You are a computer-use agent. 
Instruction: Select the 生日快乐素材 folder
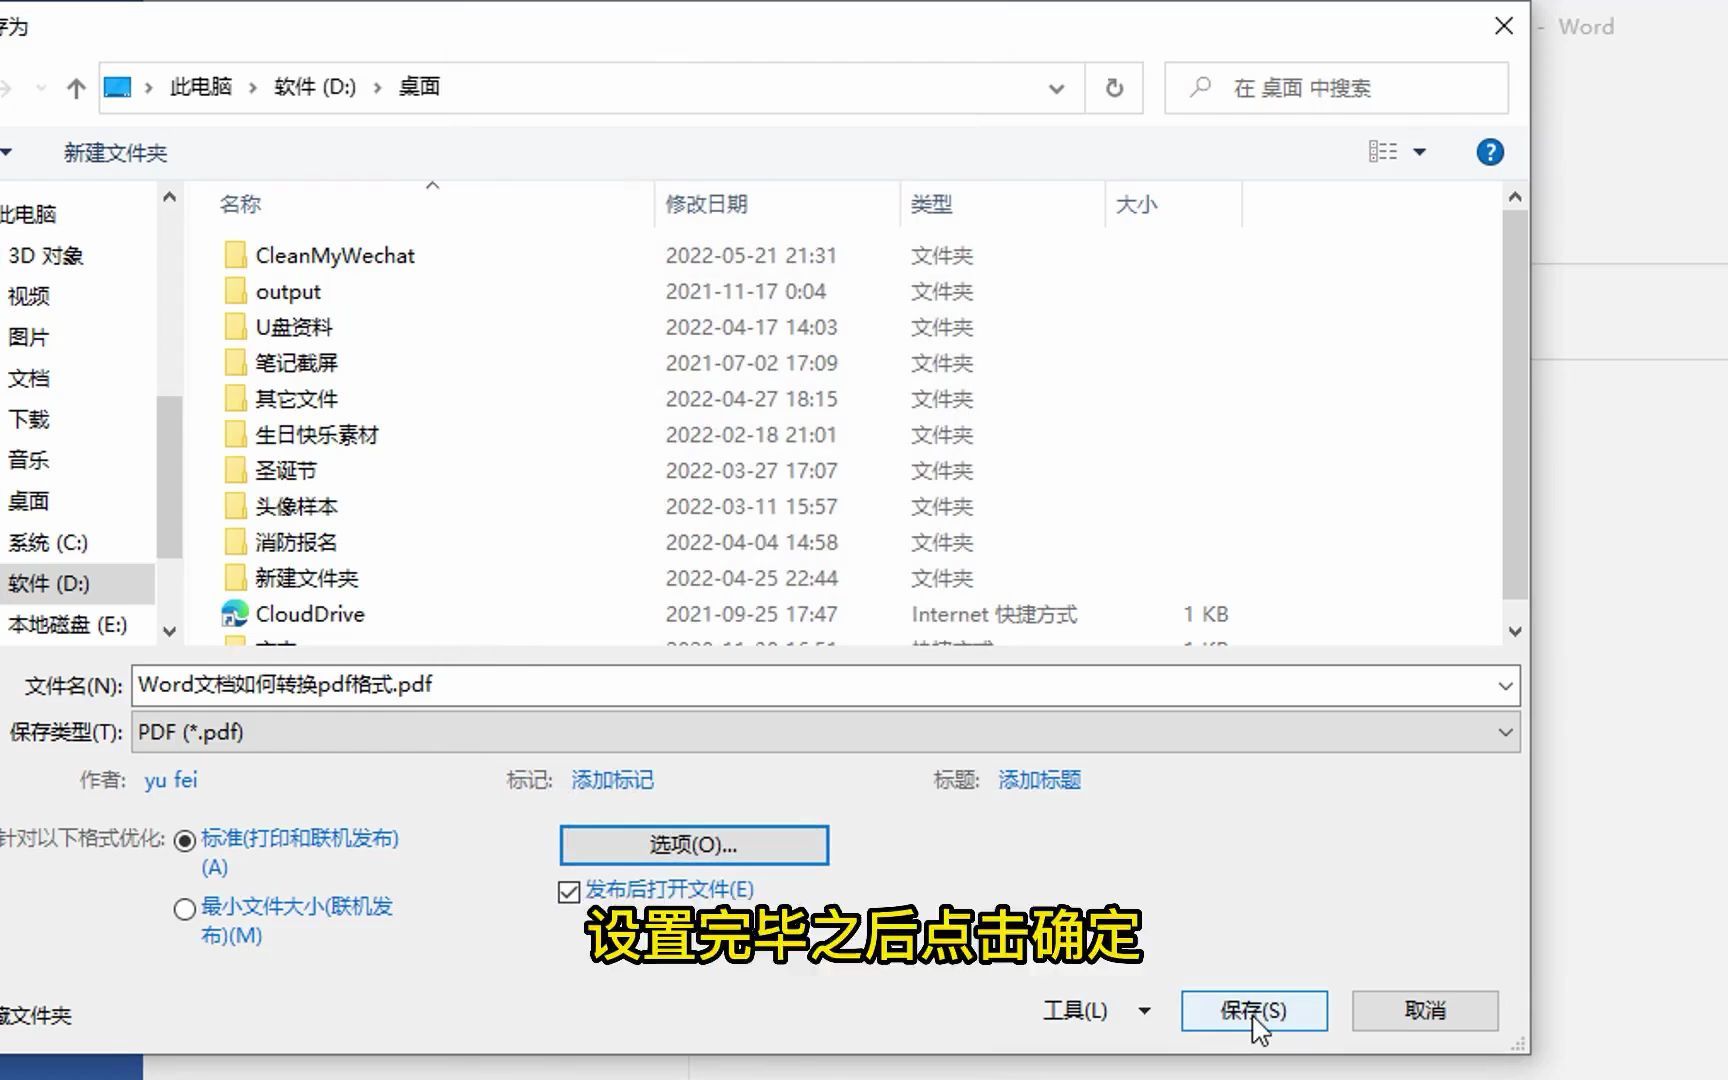(x=316, y=435)
